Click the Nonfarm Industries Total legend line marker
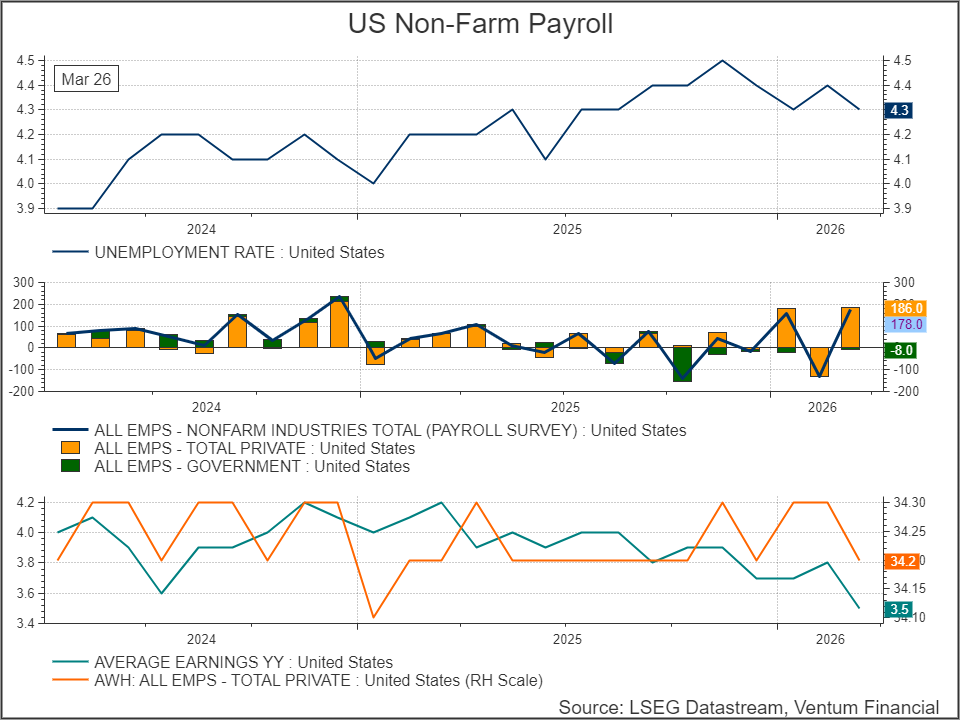 coord(70,430)
